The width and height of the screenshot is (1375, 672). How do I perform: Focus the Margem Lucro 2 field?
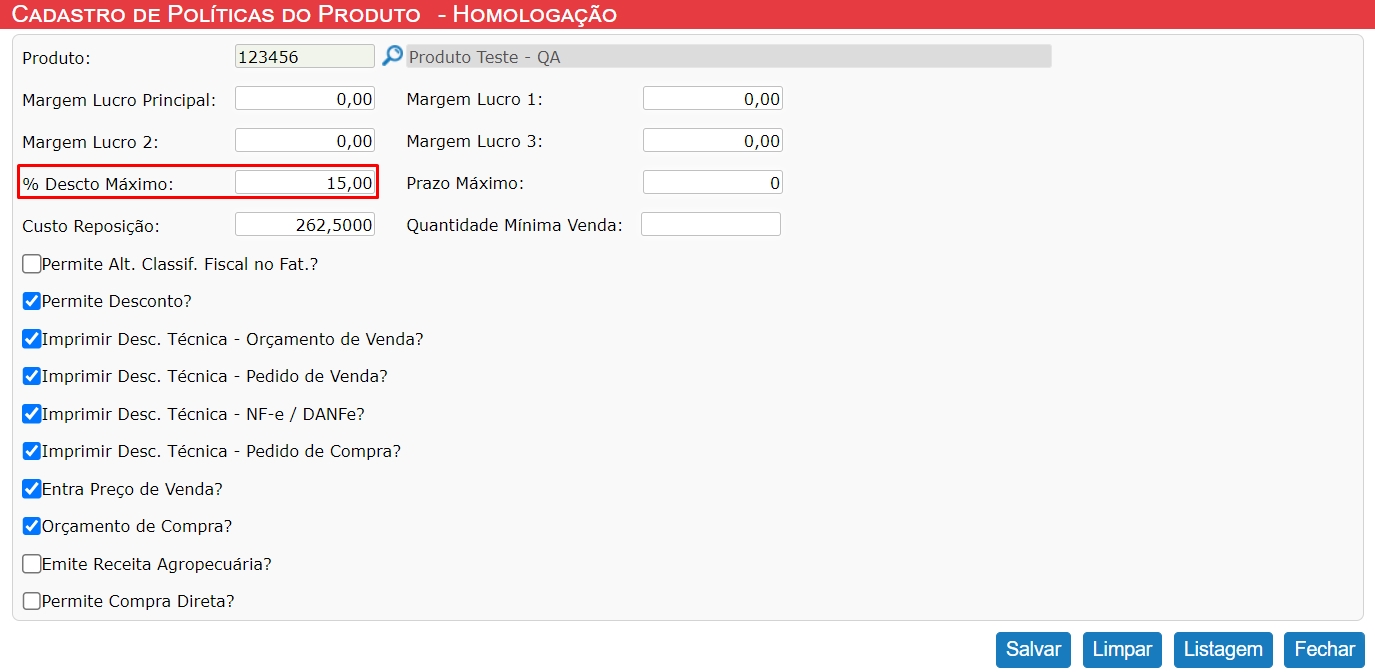point(305,141)
